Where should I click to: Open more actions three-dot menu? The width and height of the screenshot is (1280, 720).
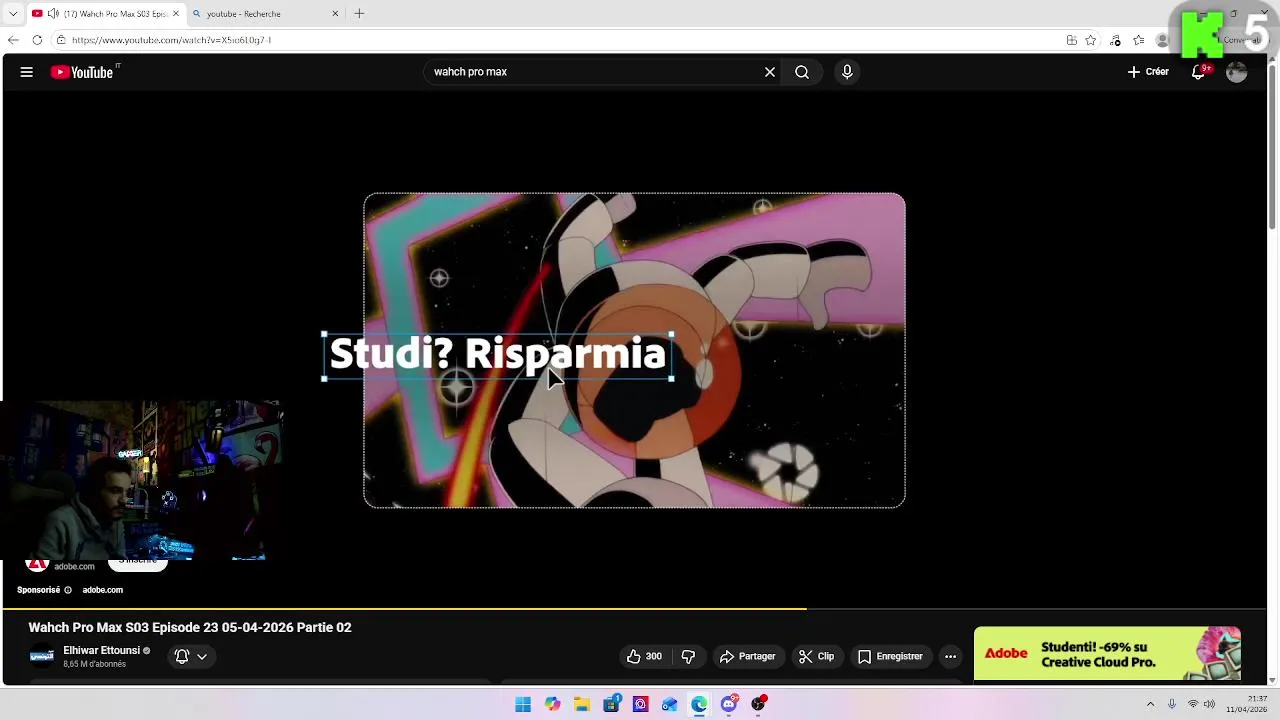click(x=951, y=657)
